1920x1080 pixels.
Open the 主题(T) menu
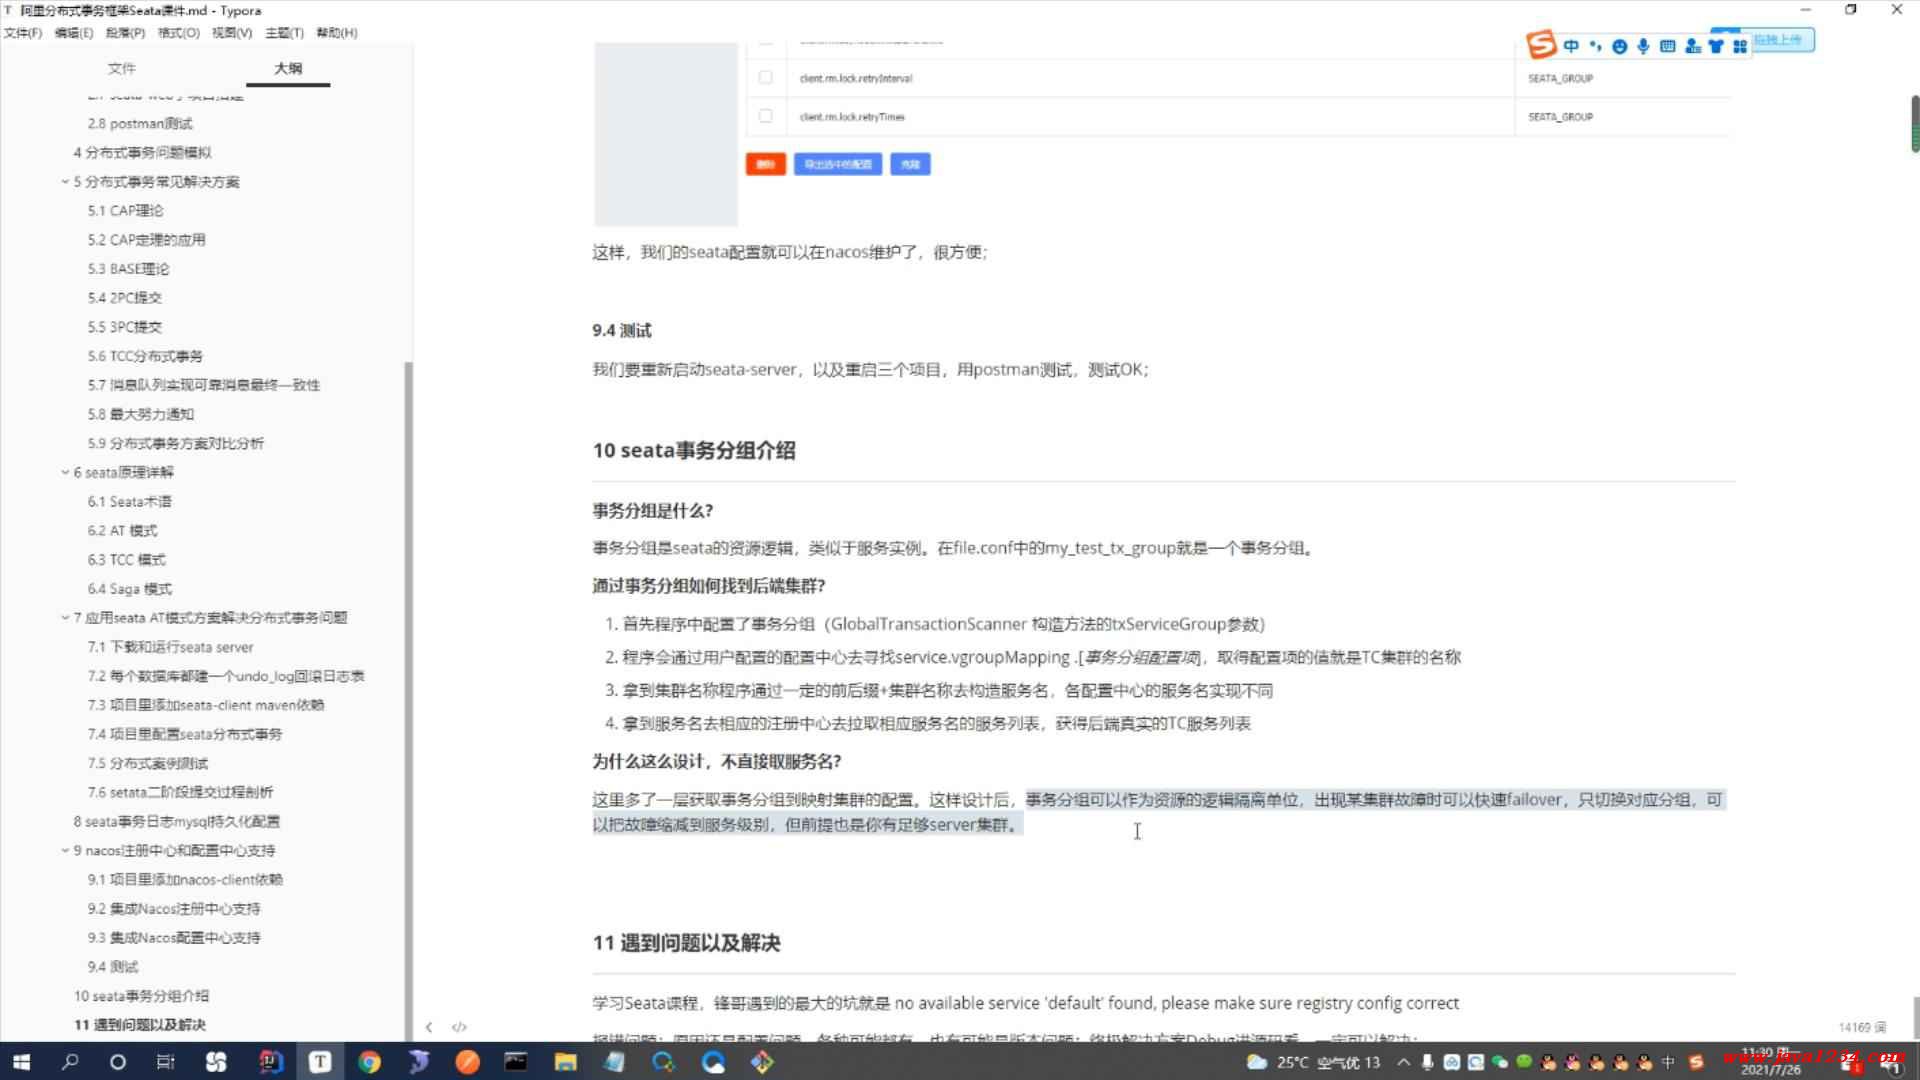(285, 33)
